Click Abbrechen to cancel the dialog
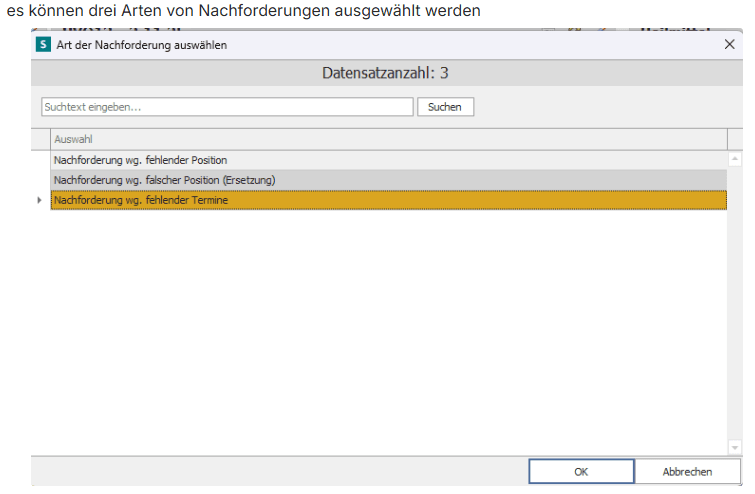755x494 pixels. (687, 471)
